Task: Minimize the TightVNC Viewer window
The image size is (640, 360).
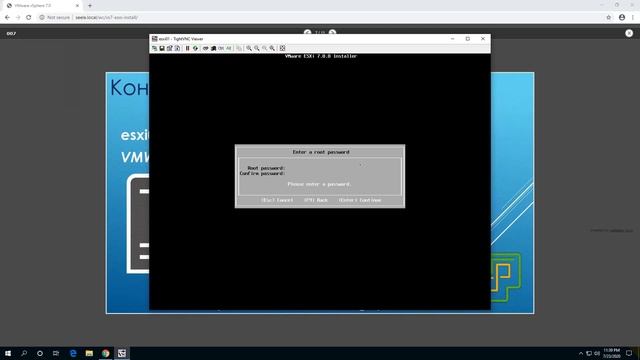Action: [452, 39]
